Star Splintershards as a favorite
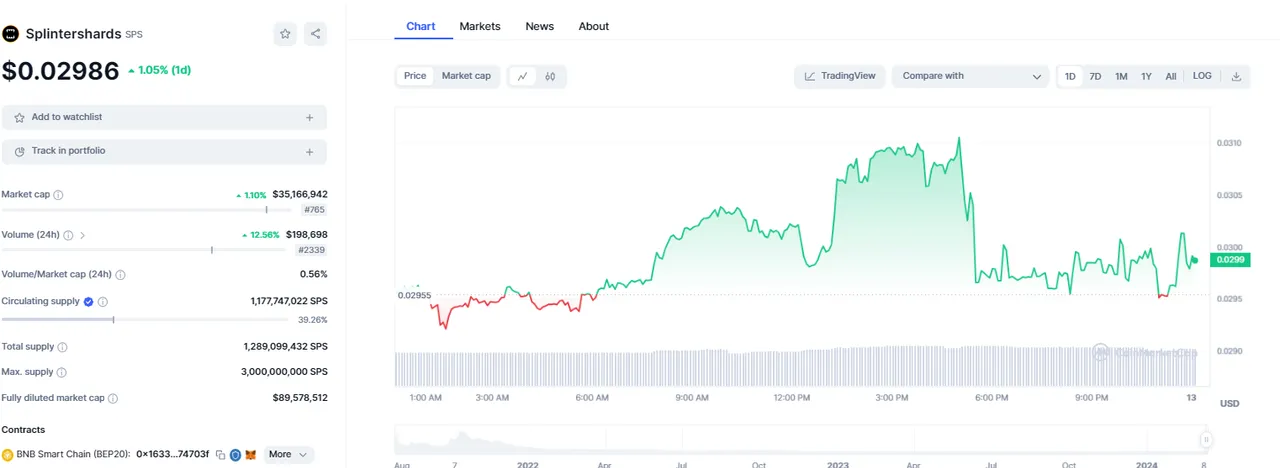 coord(285,34)
